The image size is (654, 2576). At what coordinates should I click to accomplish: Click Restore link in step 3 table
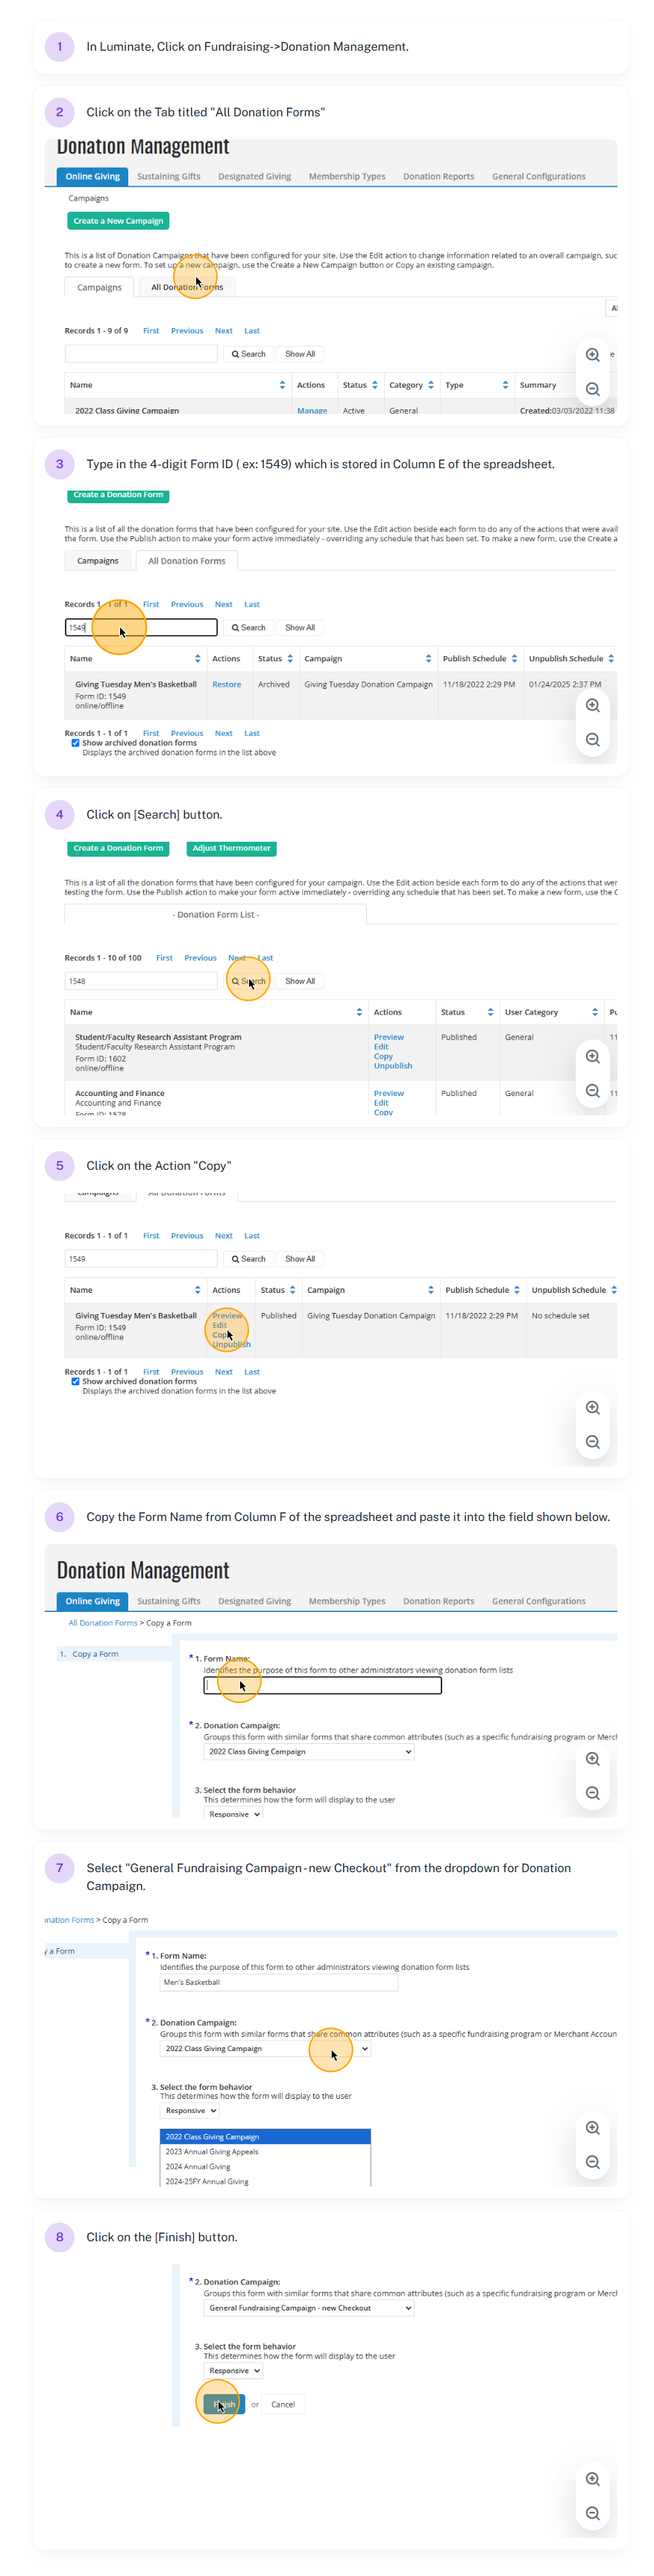coord(227,685)
